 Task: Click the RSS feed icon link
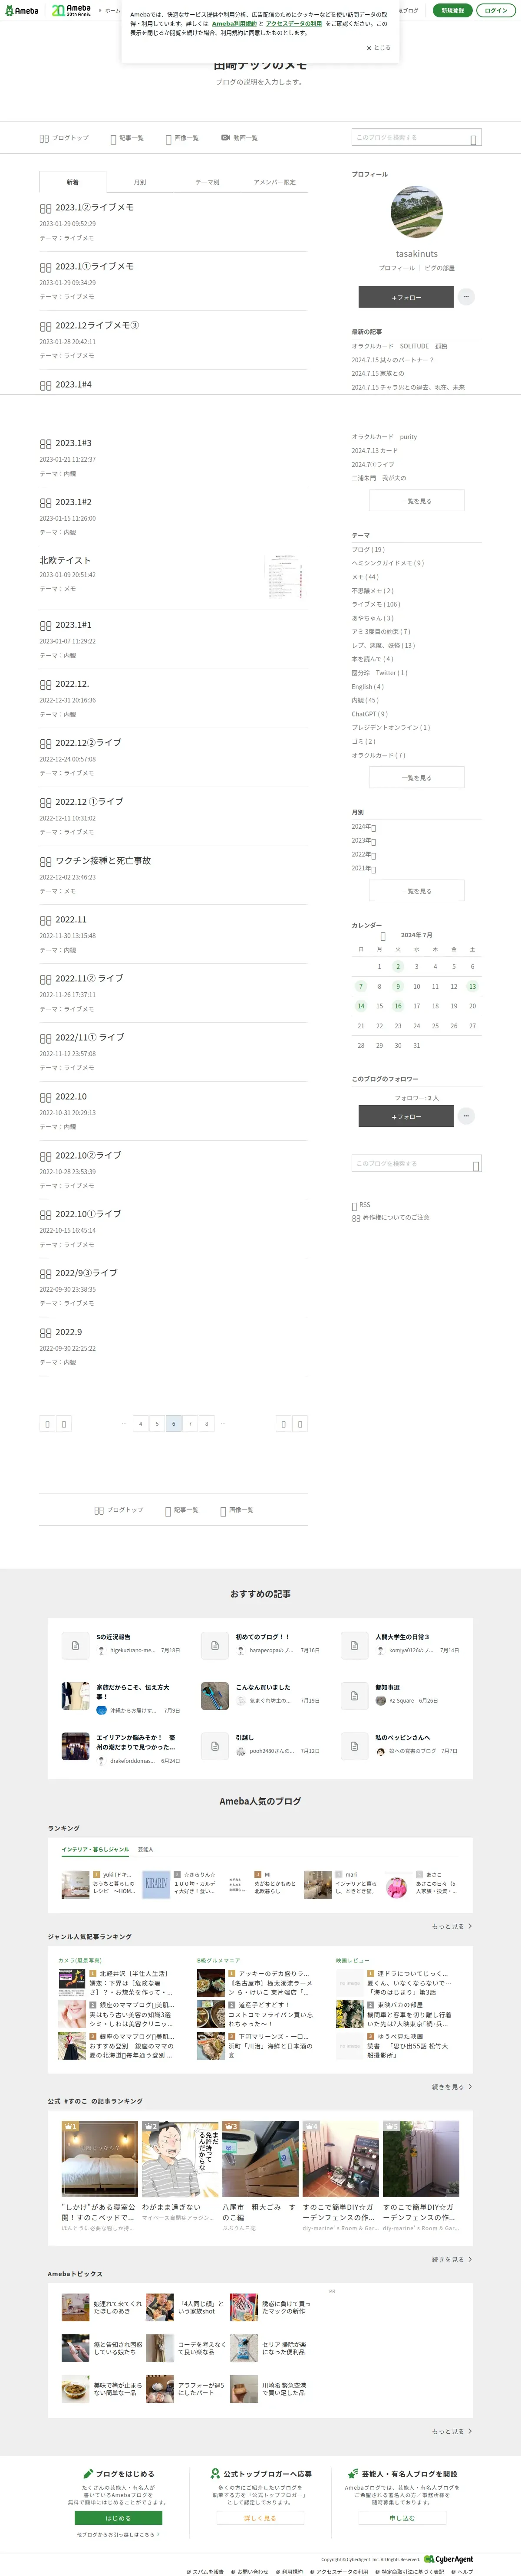click(361, 1205)
